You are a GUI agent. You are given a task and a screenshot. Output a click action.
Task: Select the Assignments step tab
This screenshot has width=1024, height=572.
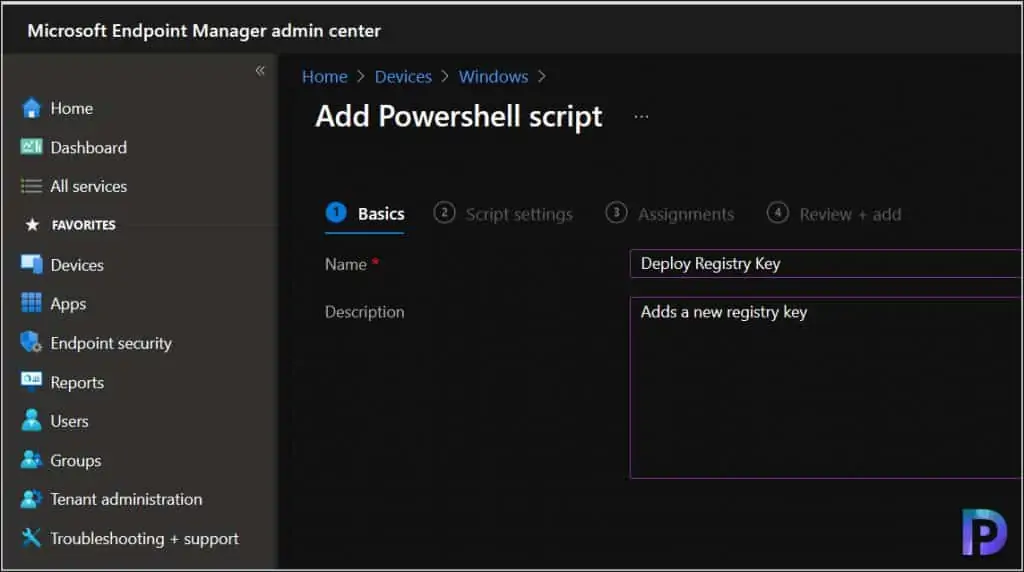coord(669,214)
